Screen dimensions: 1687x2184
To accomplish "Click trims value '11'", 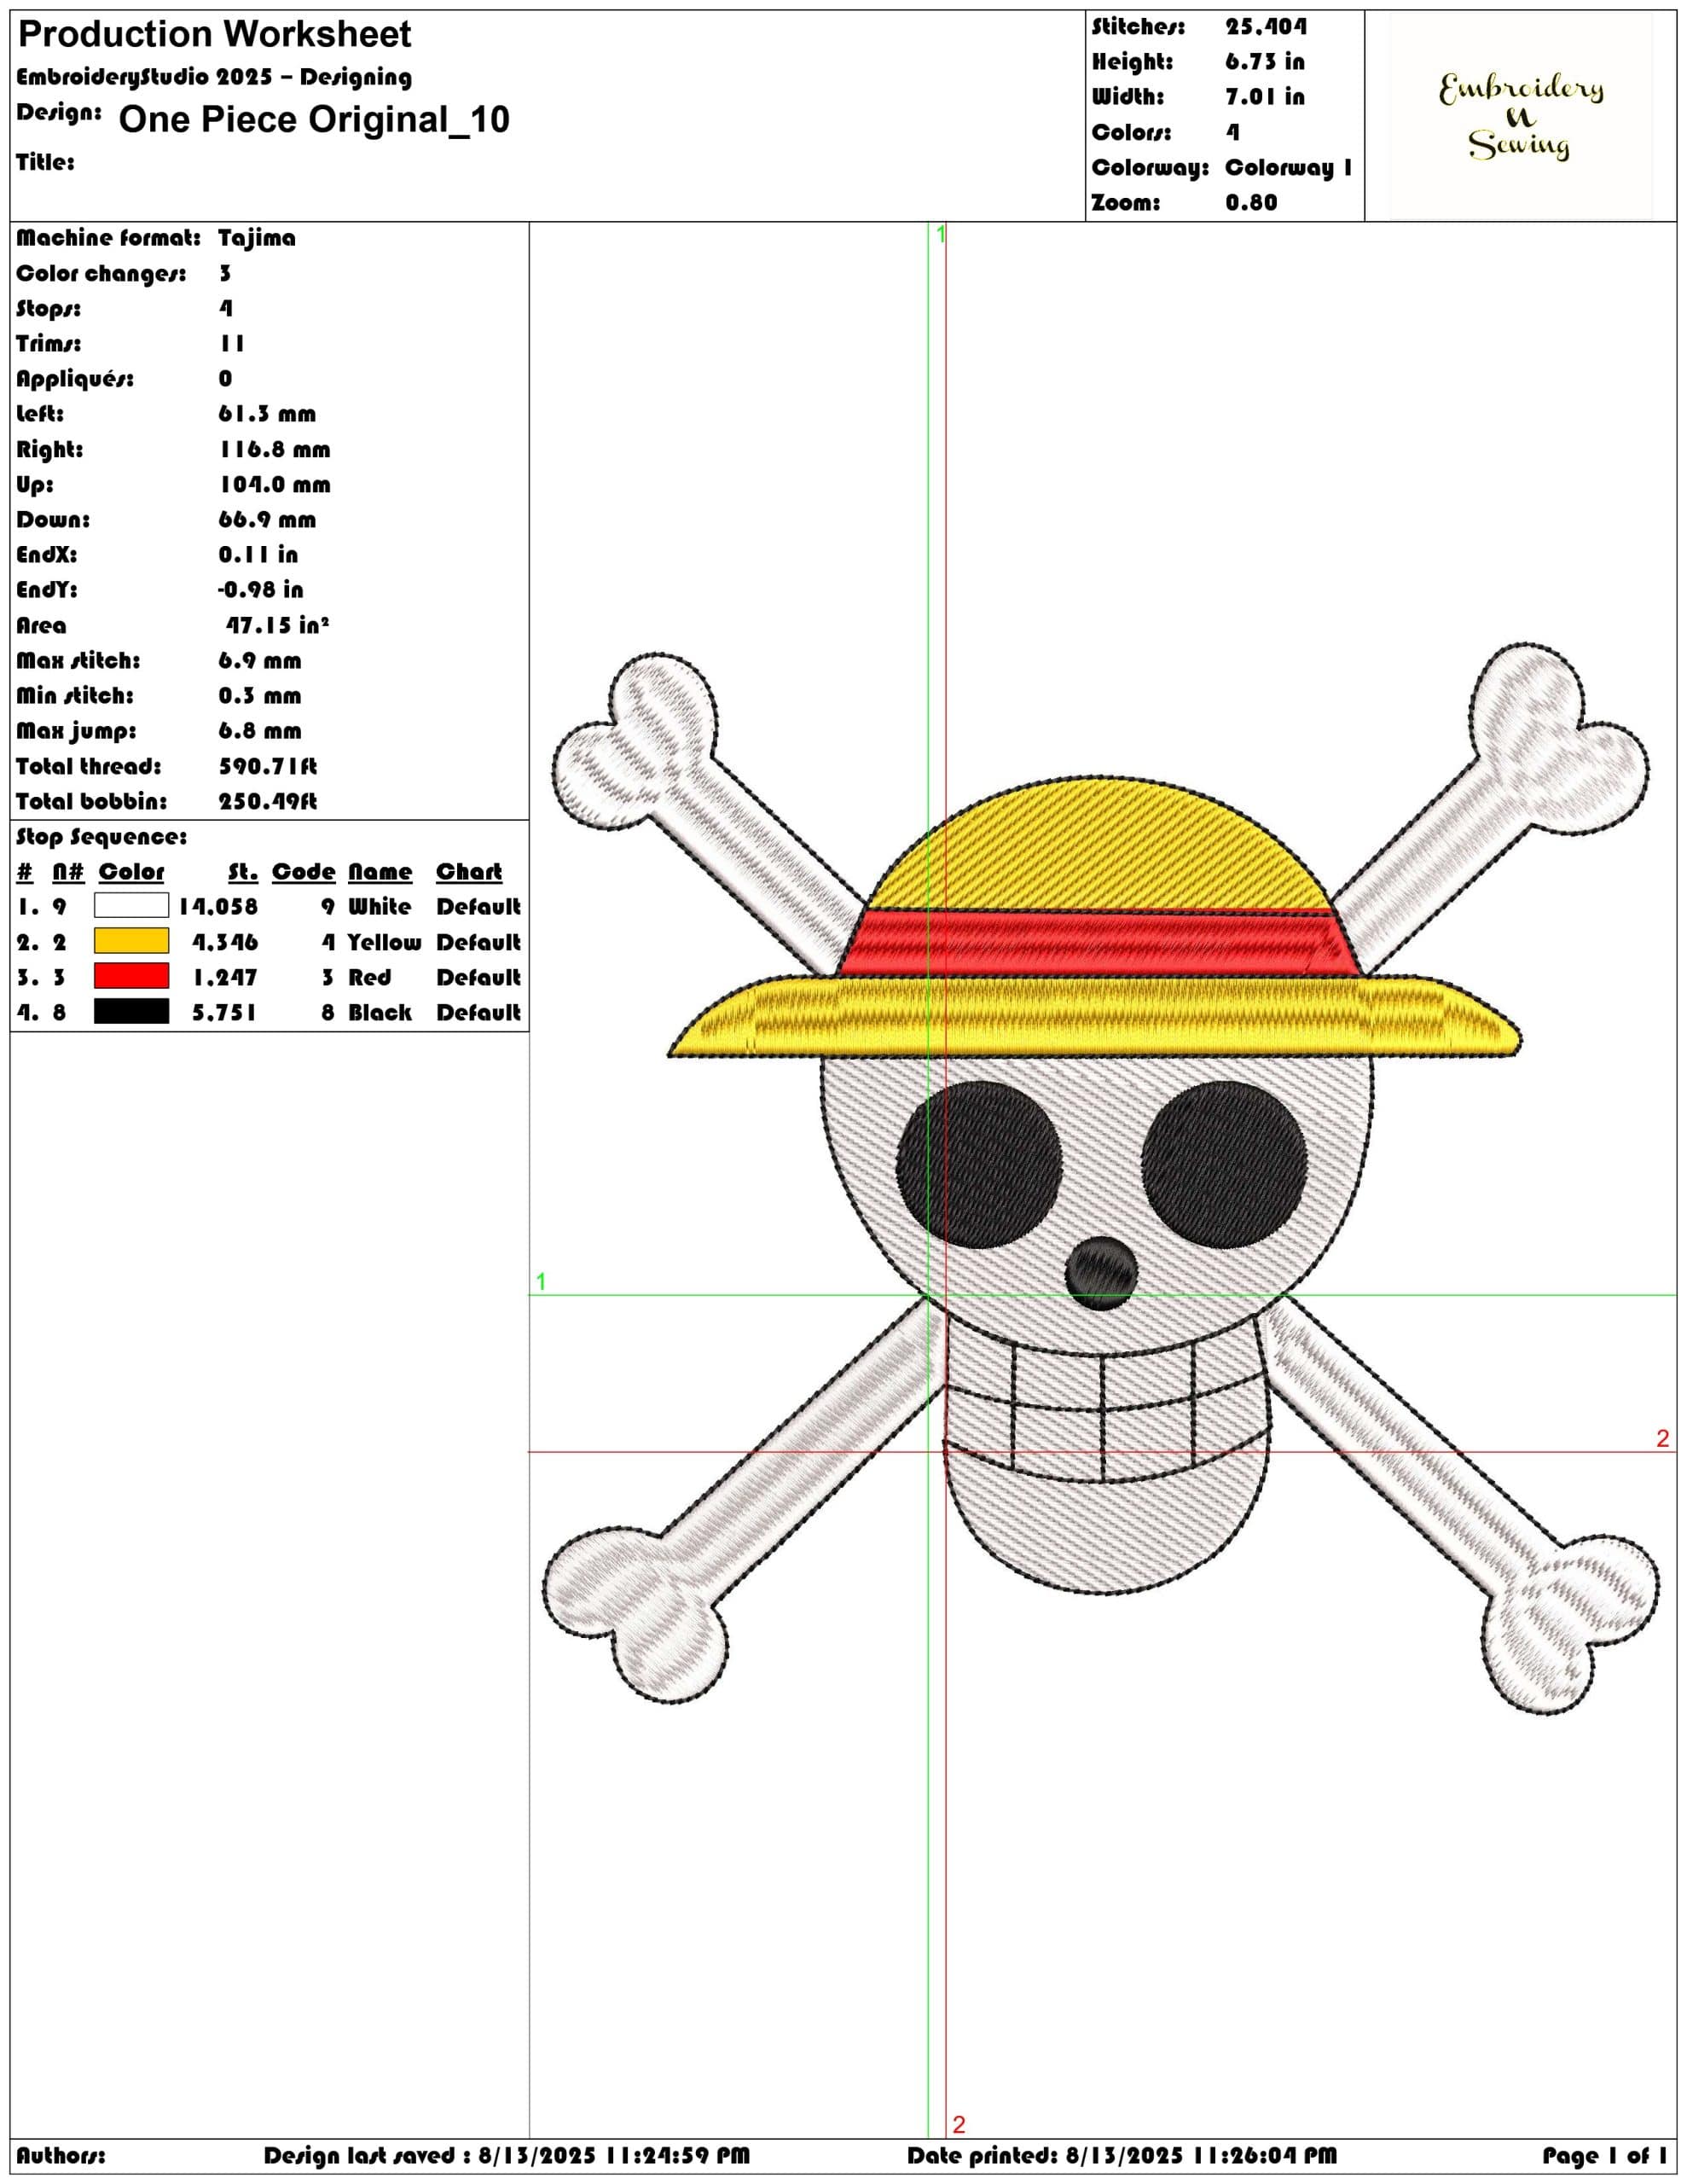I will pos(232,344).
